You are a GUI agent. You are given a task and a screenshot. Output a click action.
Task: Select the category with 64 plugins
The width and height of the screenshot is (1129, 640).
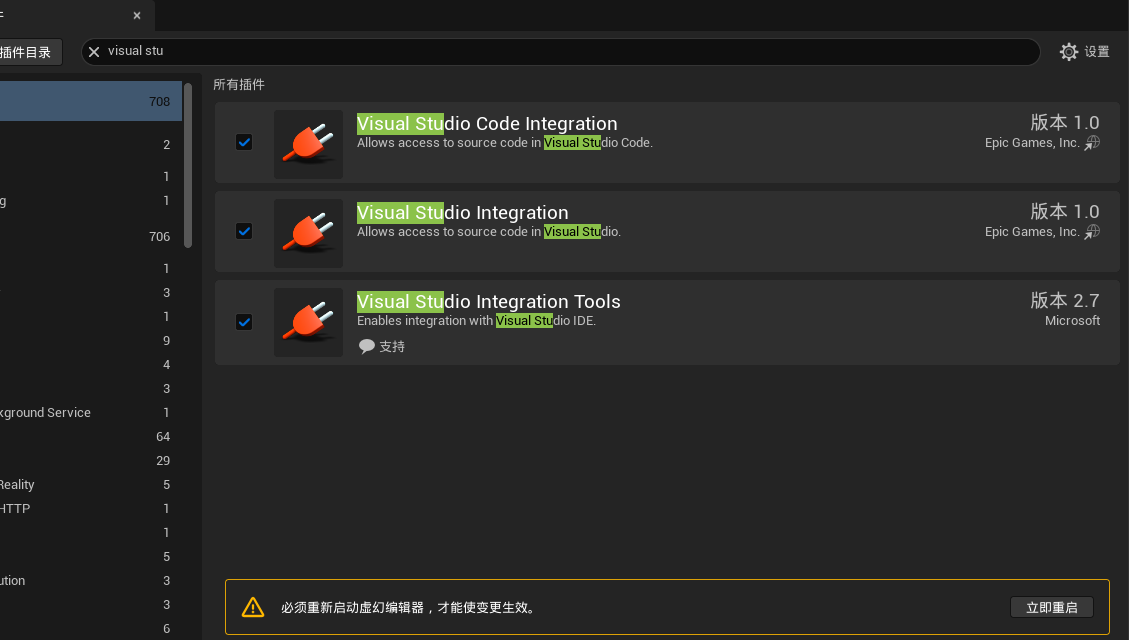pyautogui.click(x=91, y=436)
